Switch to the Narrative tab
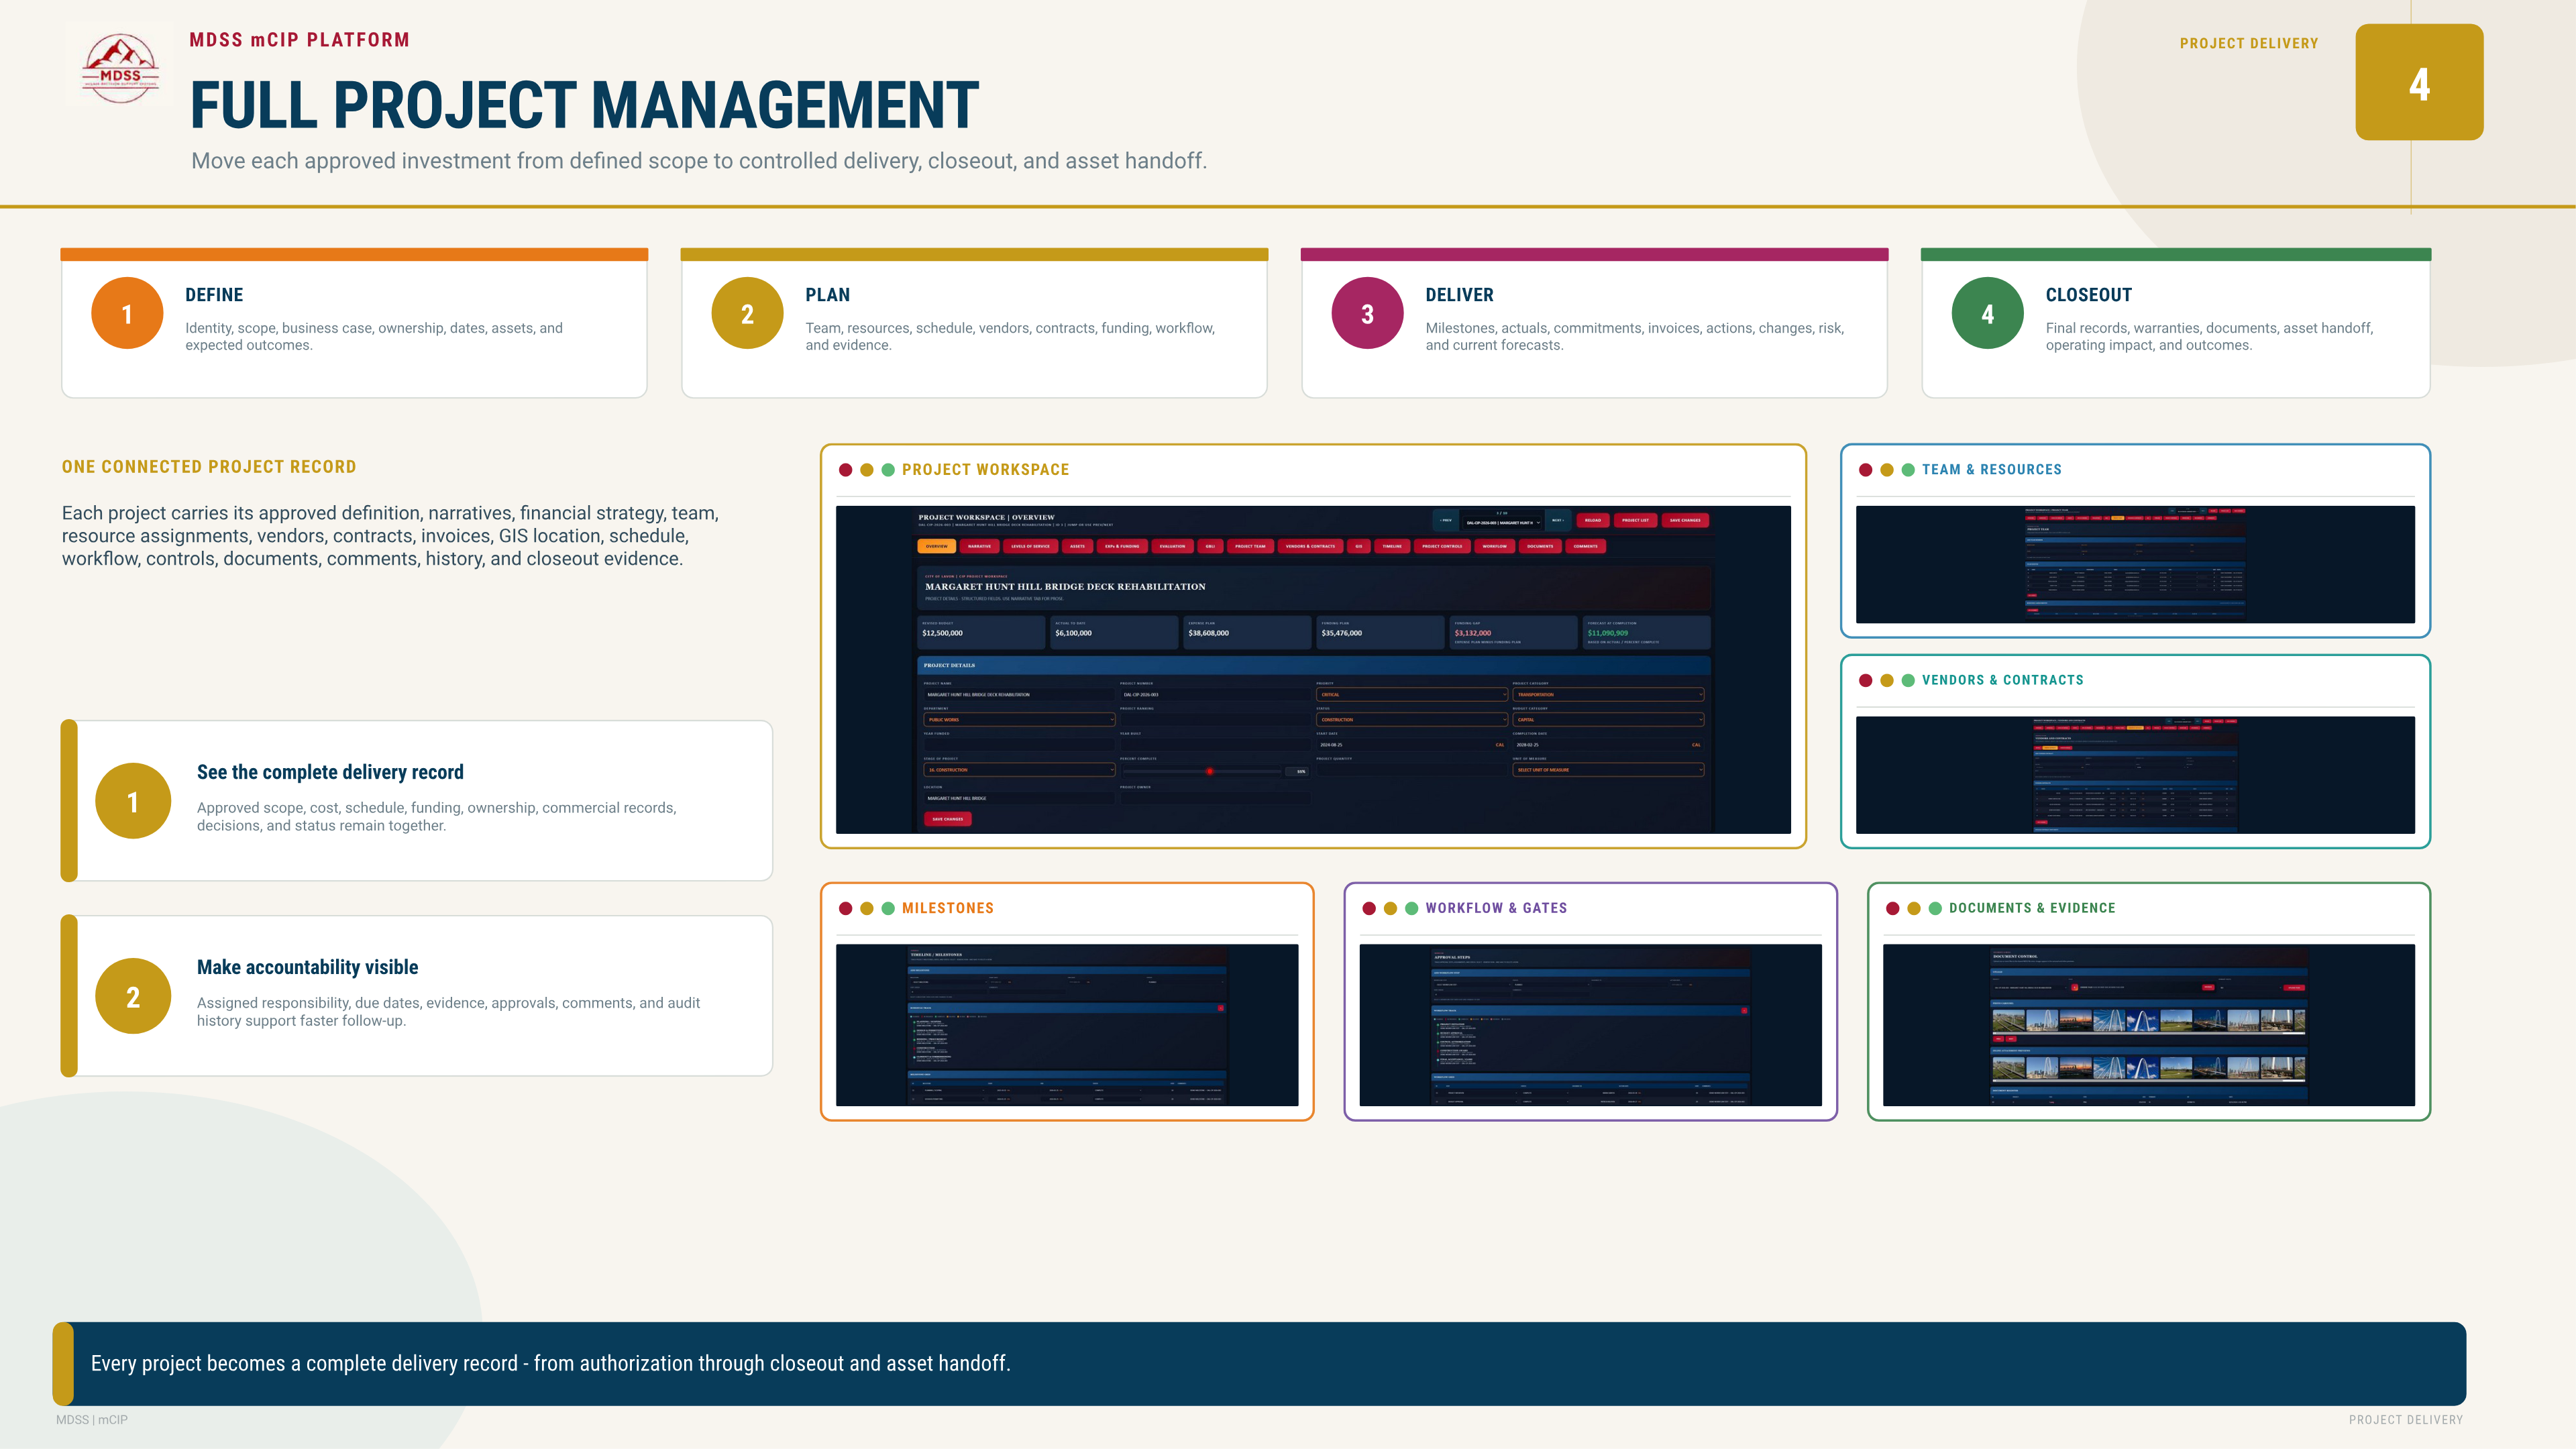Viewport: 2576px width, 1449px height. 980,546
